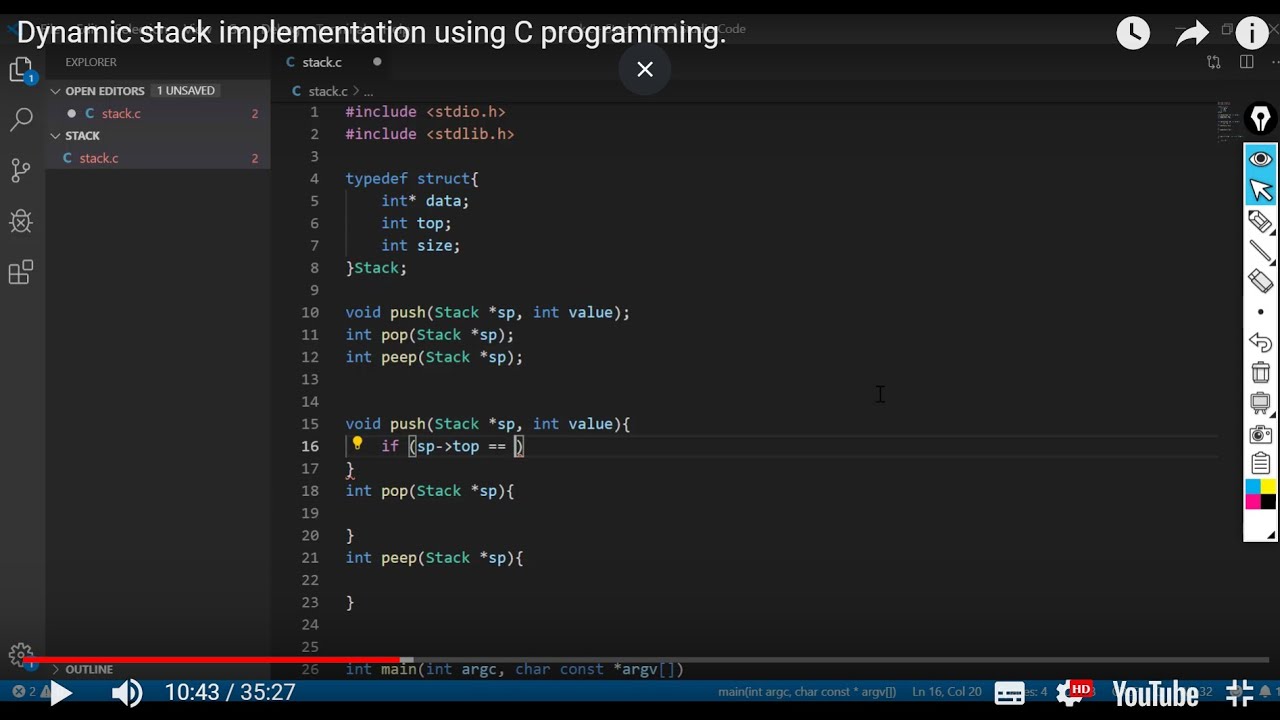Open notifications bell in status bar
This screenshot has height=720, width=1280.
click(1265, 692)
